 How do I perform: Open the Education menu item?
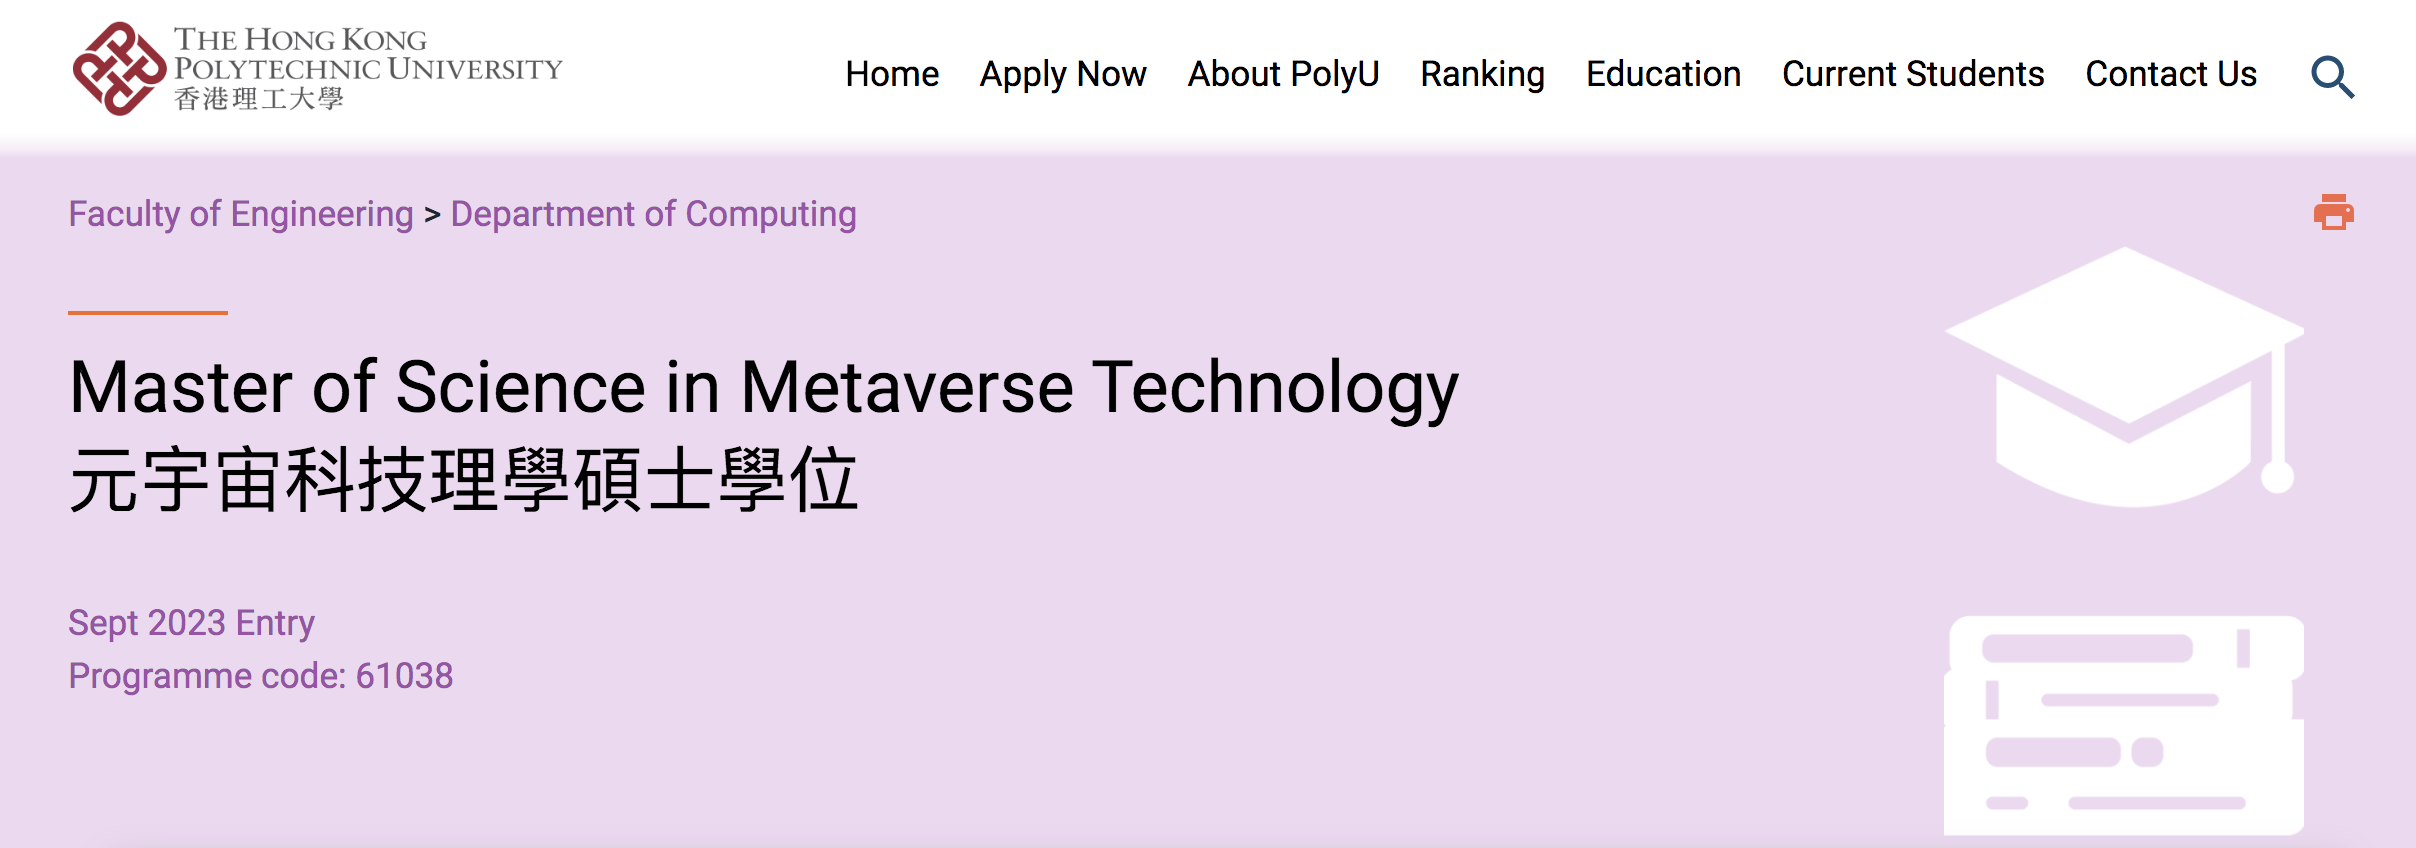pos(1663,74)
